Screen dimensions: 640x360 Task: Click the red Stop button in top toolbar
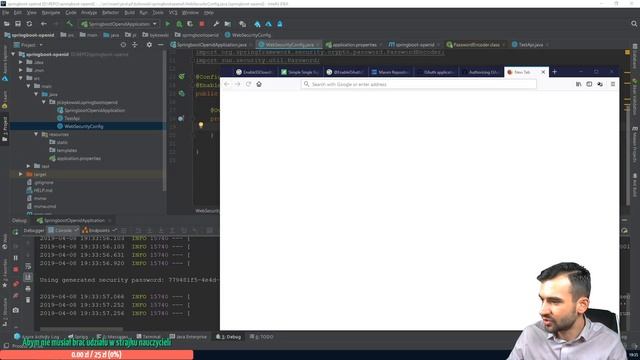[x=202, y=24]
